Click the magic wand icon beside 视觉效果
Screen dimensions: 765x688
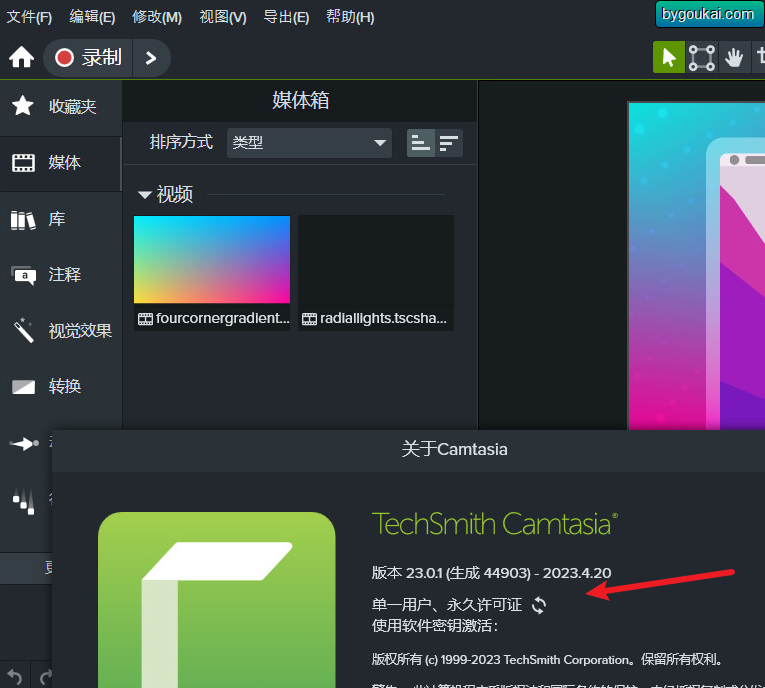[23, 330]
